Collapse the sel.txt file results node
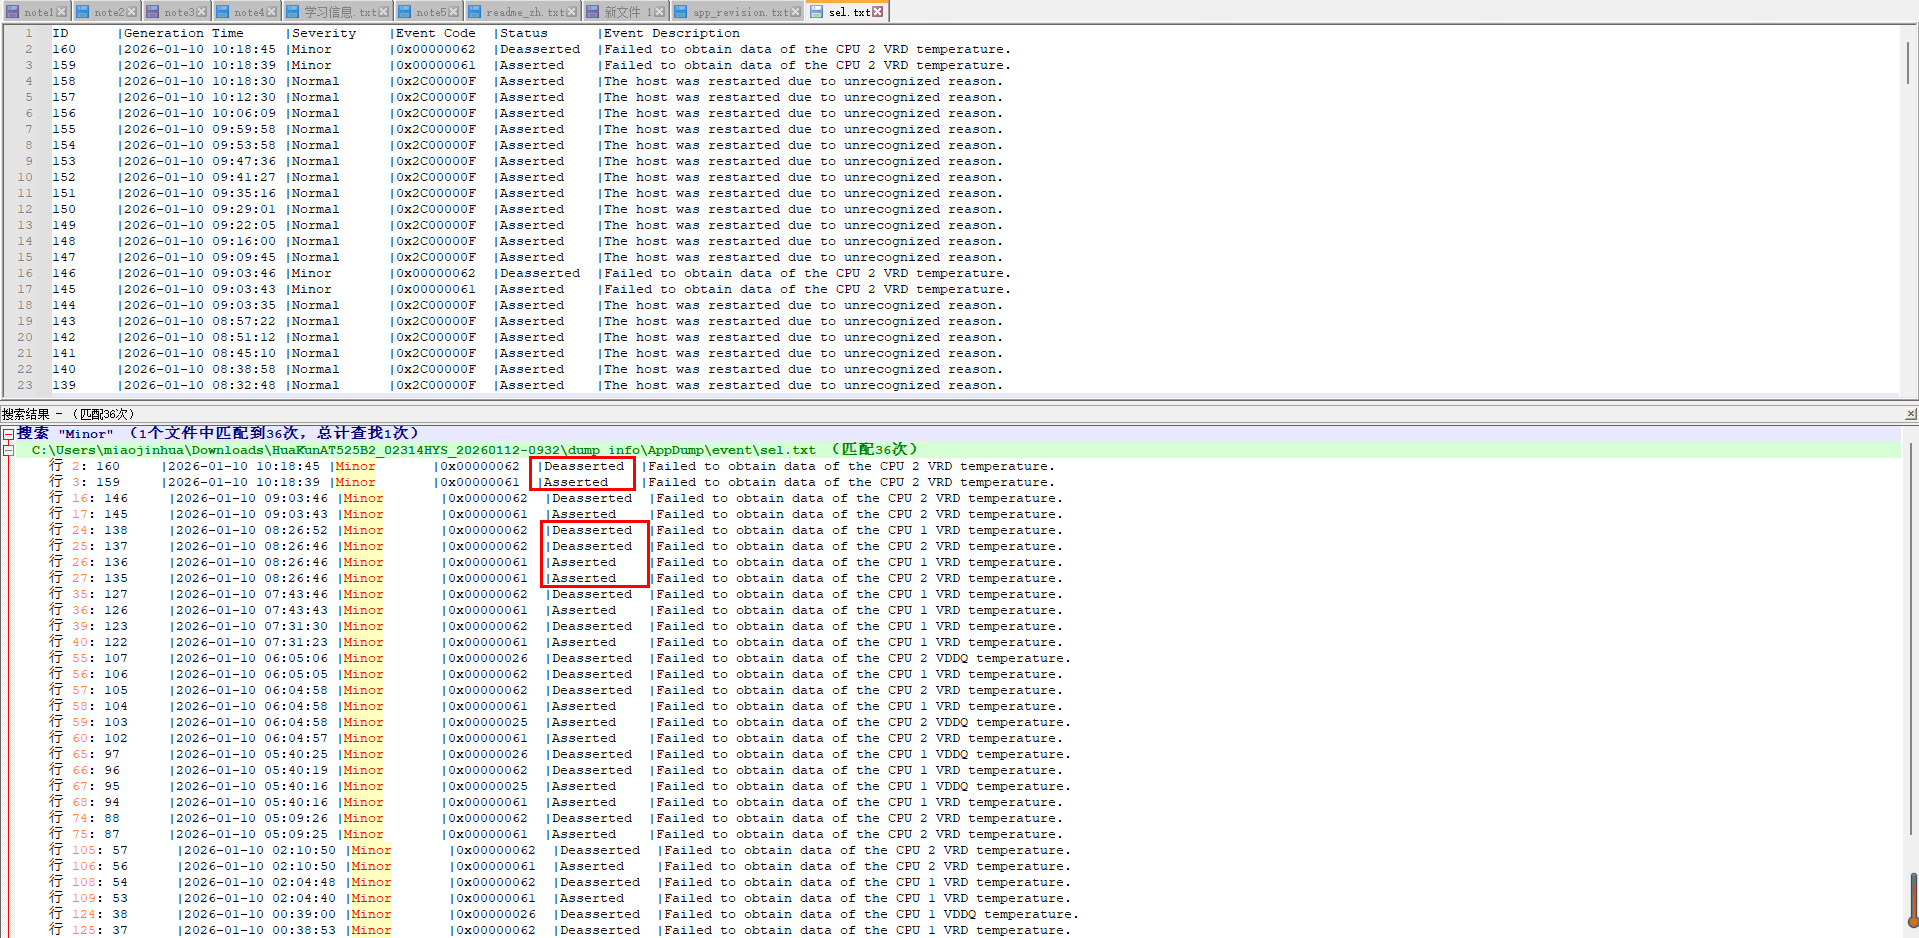 pos(8,450)
